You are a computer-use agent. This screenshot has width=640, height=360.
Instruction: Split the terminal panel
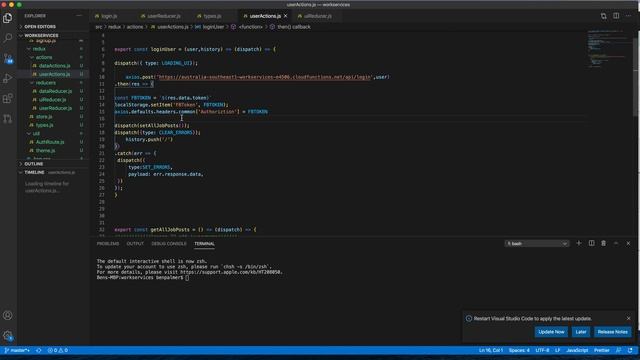(591, 243)
